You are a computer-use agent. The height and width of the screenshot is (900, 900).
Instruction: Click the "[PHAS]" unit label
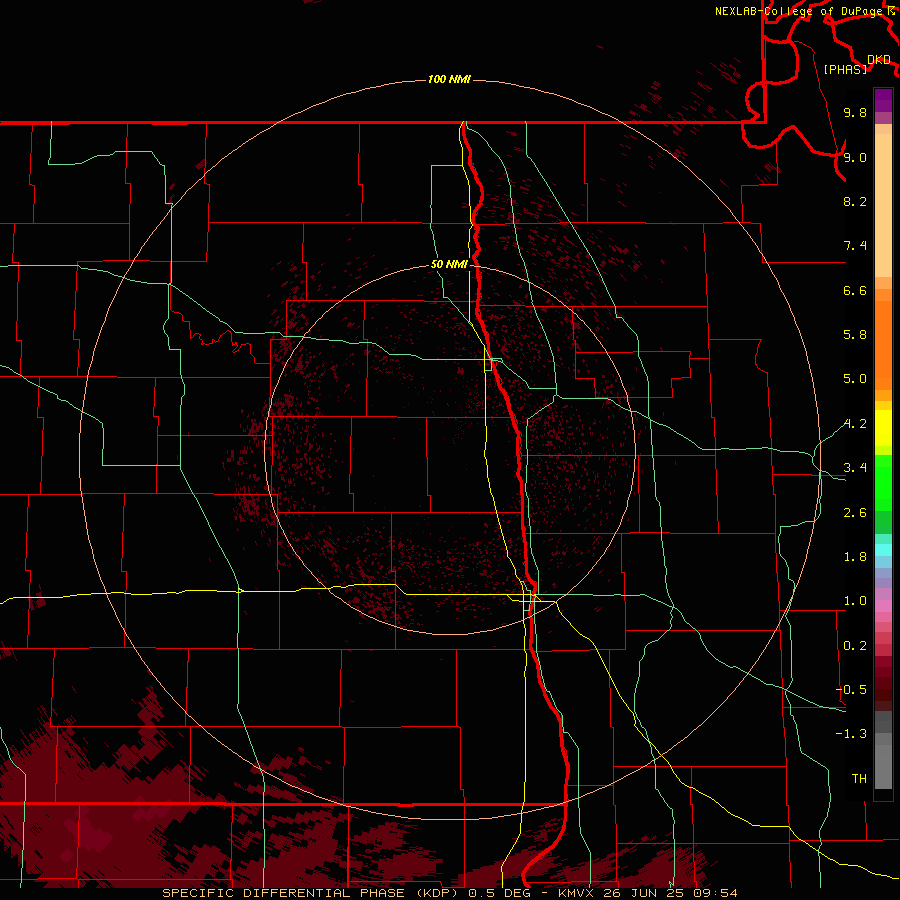pyautogui.click(x=845, y=69)
